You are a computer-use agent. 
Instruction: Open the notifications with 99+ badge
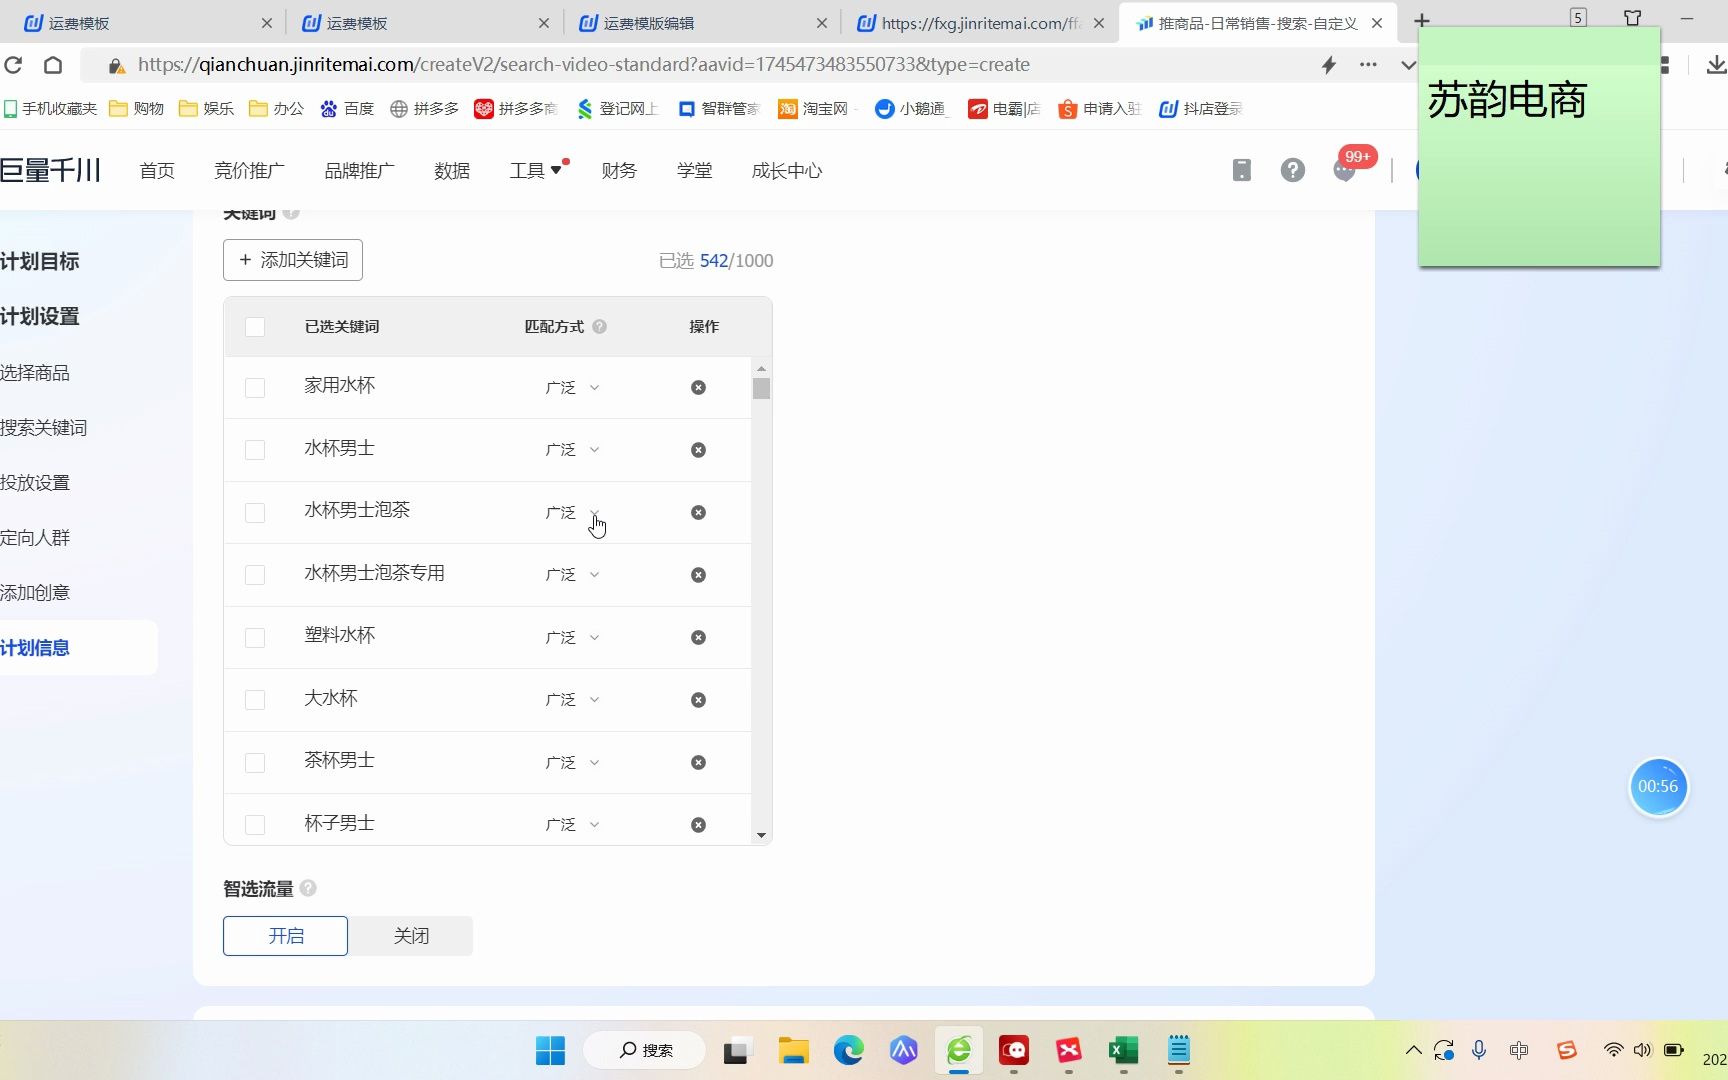(1346, 168)
